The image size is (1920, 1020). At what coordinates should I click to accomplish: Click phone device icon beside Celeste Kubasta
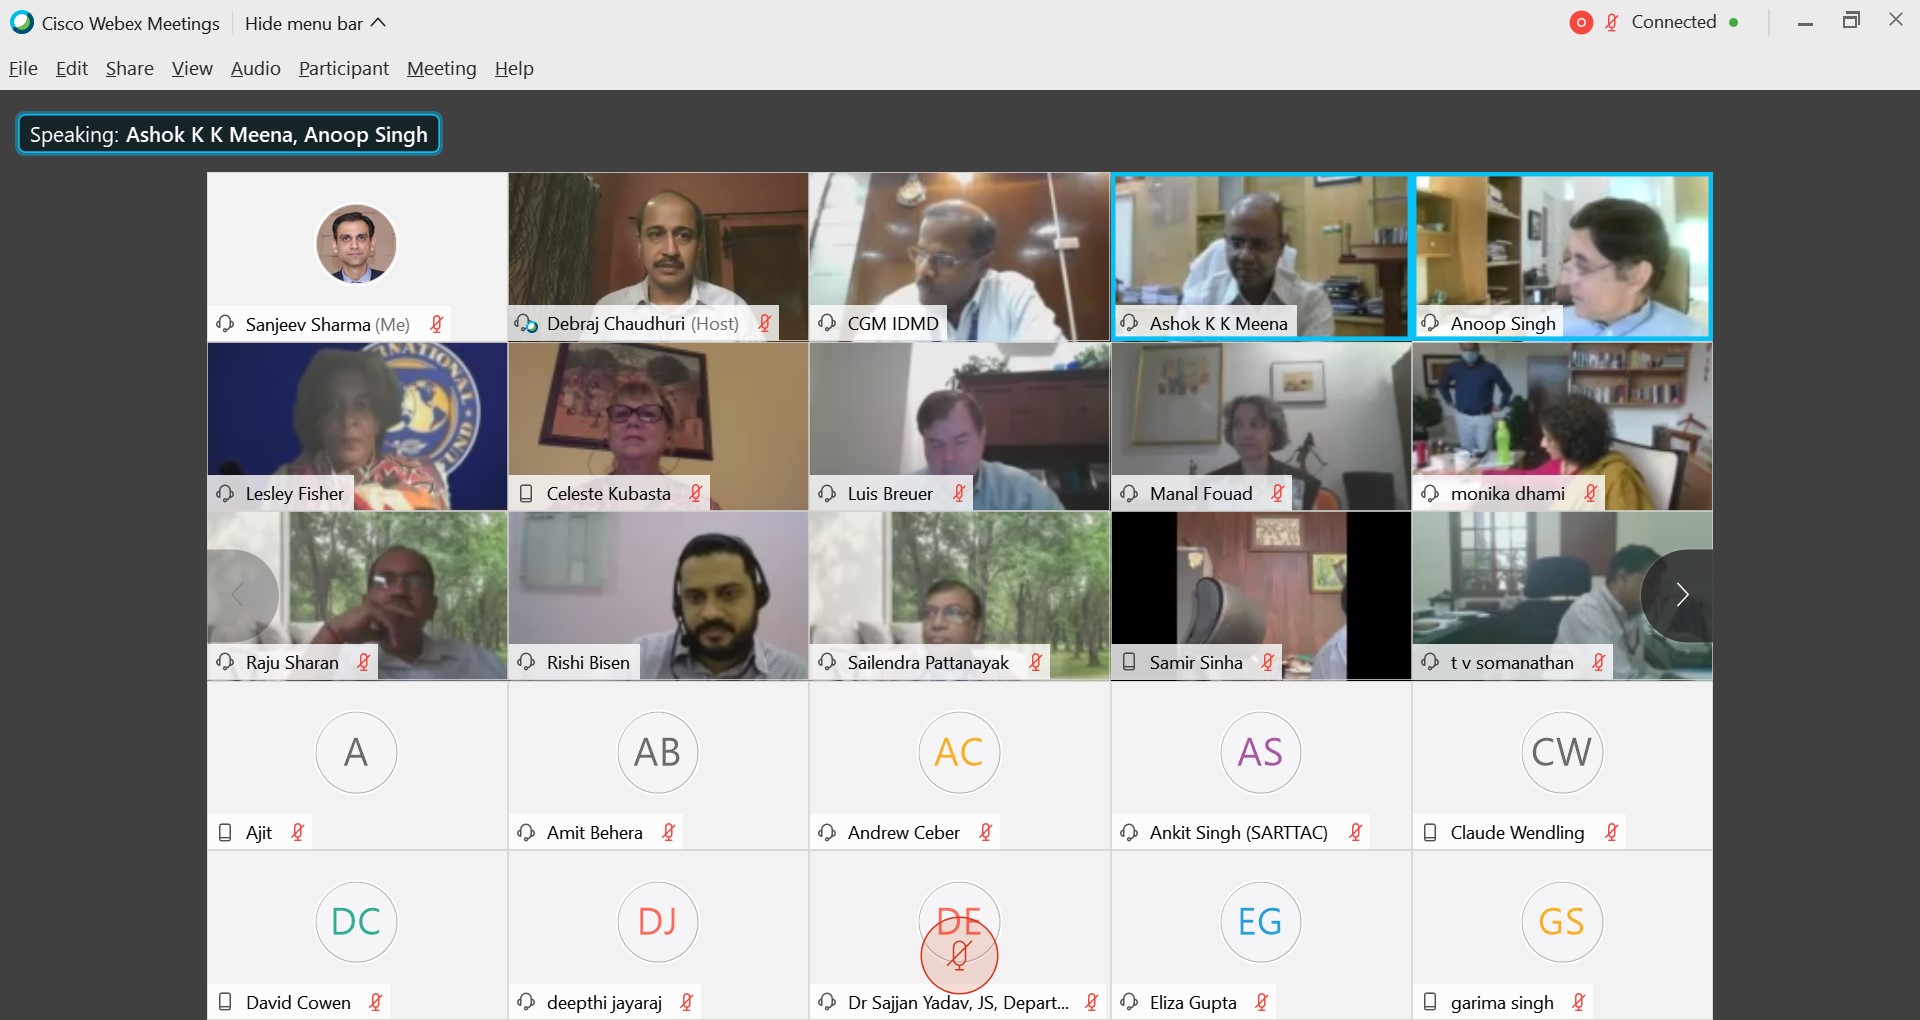point(526,493)
